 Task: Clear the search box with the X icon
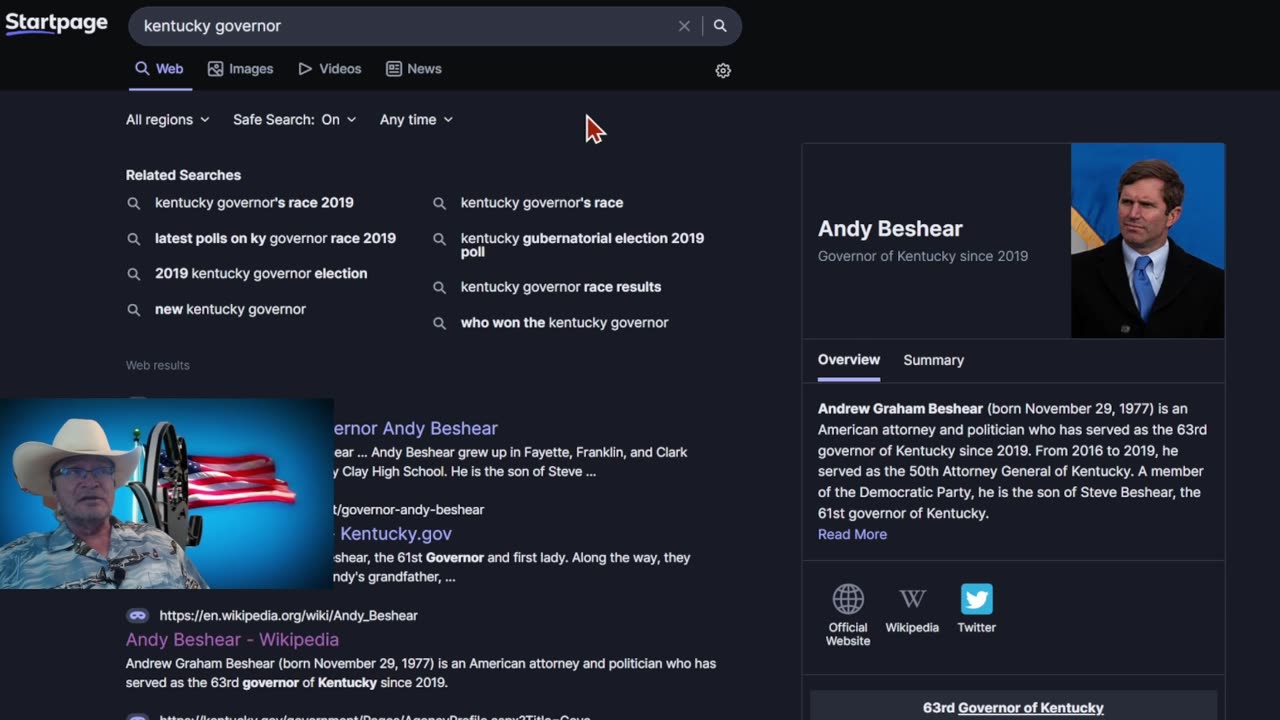tap(684, 26)
